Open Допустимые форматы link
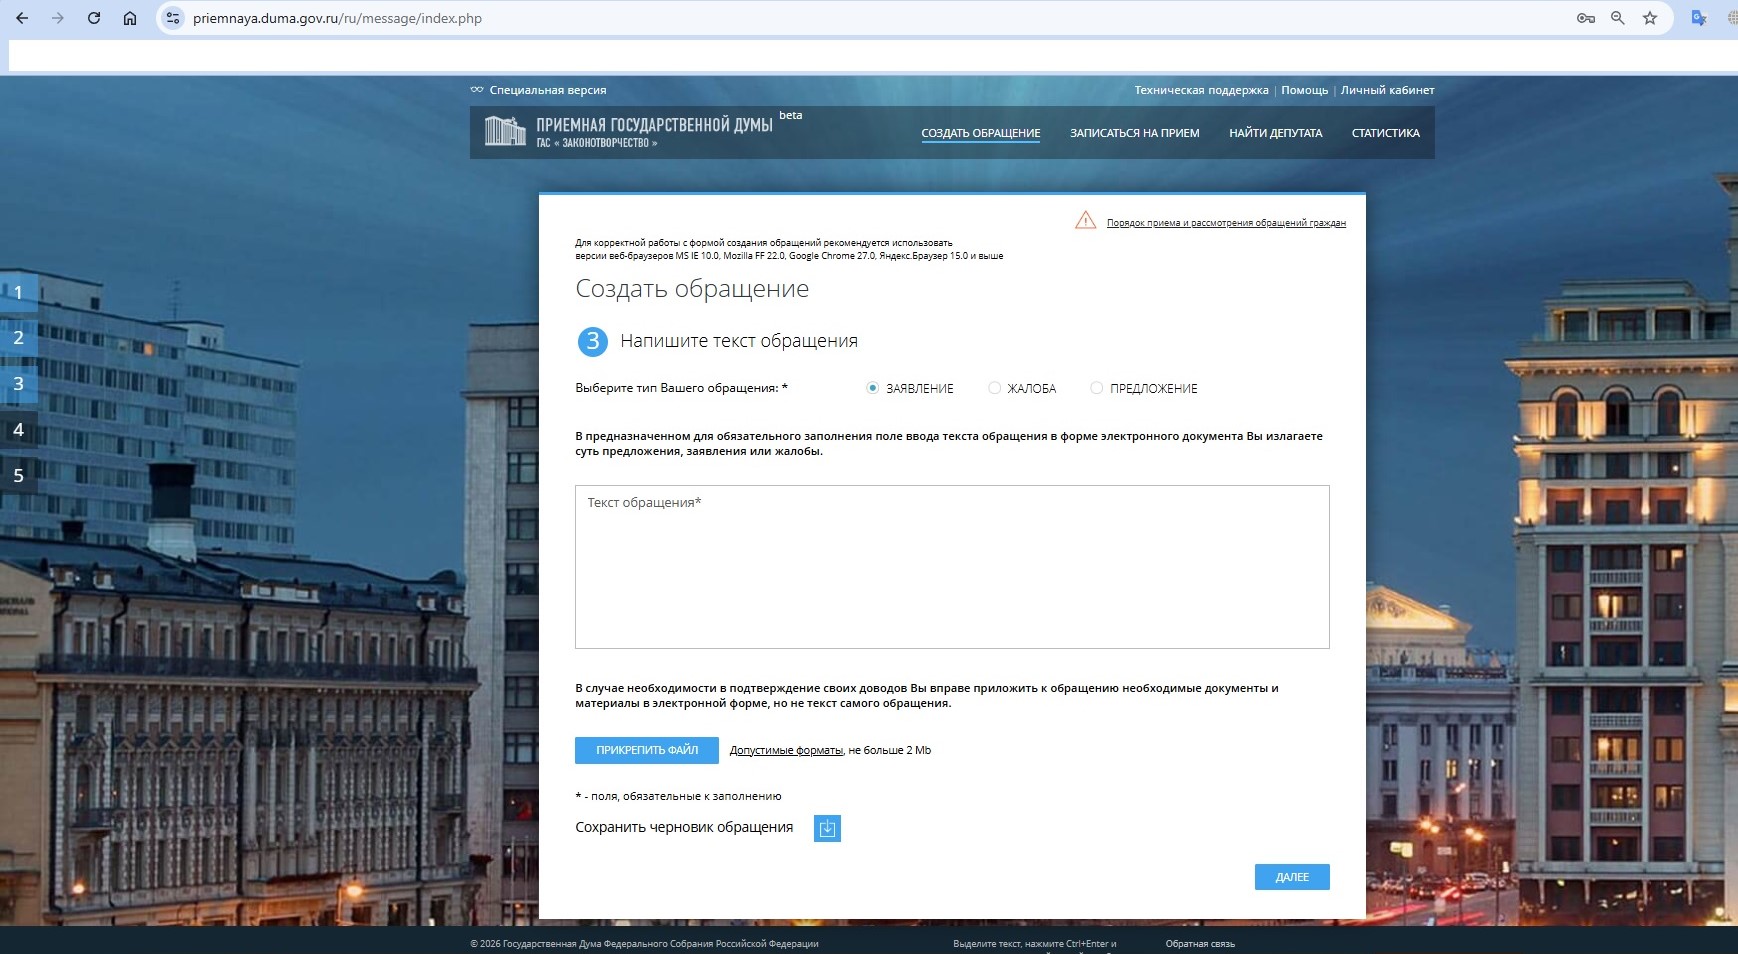 (786, 750)
